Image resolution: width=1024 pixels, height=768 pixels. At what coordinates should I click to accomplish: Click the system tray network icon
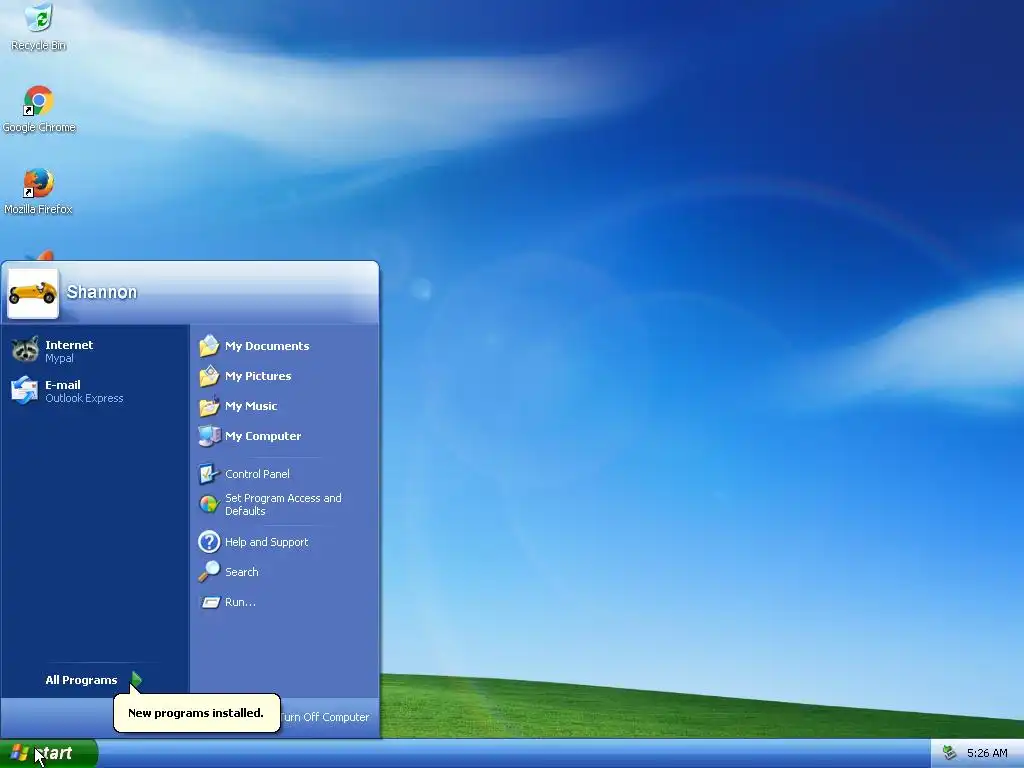pyautogui.click(x=949, y=754)
